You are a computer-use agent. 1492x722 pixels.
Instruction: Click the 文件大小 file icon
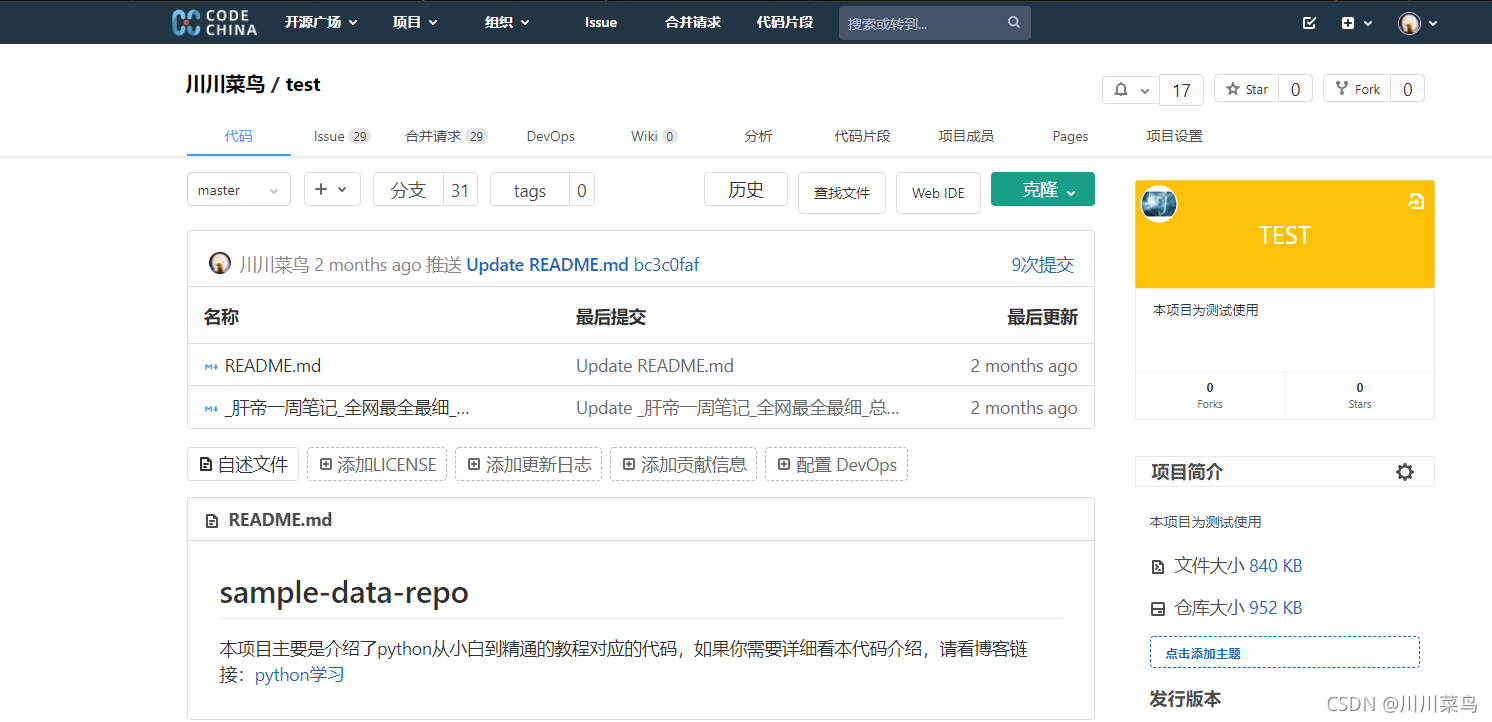tap(1158, 567)
